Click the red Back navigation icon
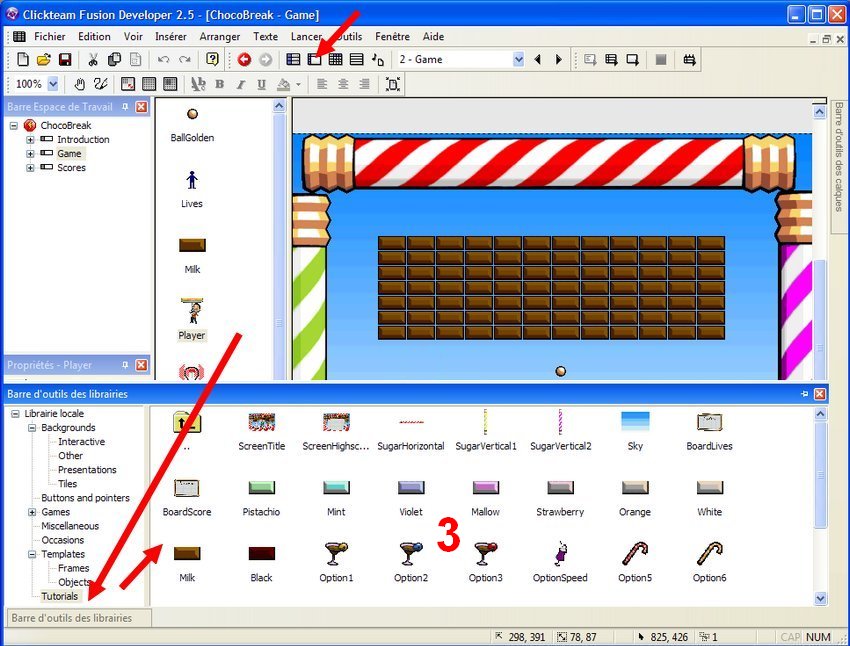The height and width of the screenshot is (646, 850). tap(244, 59)
